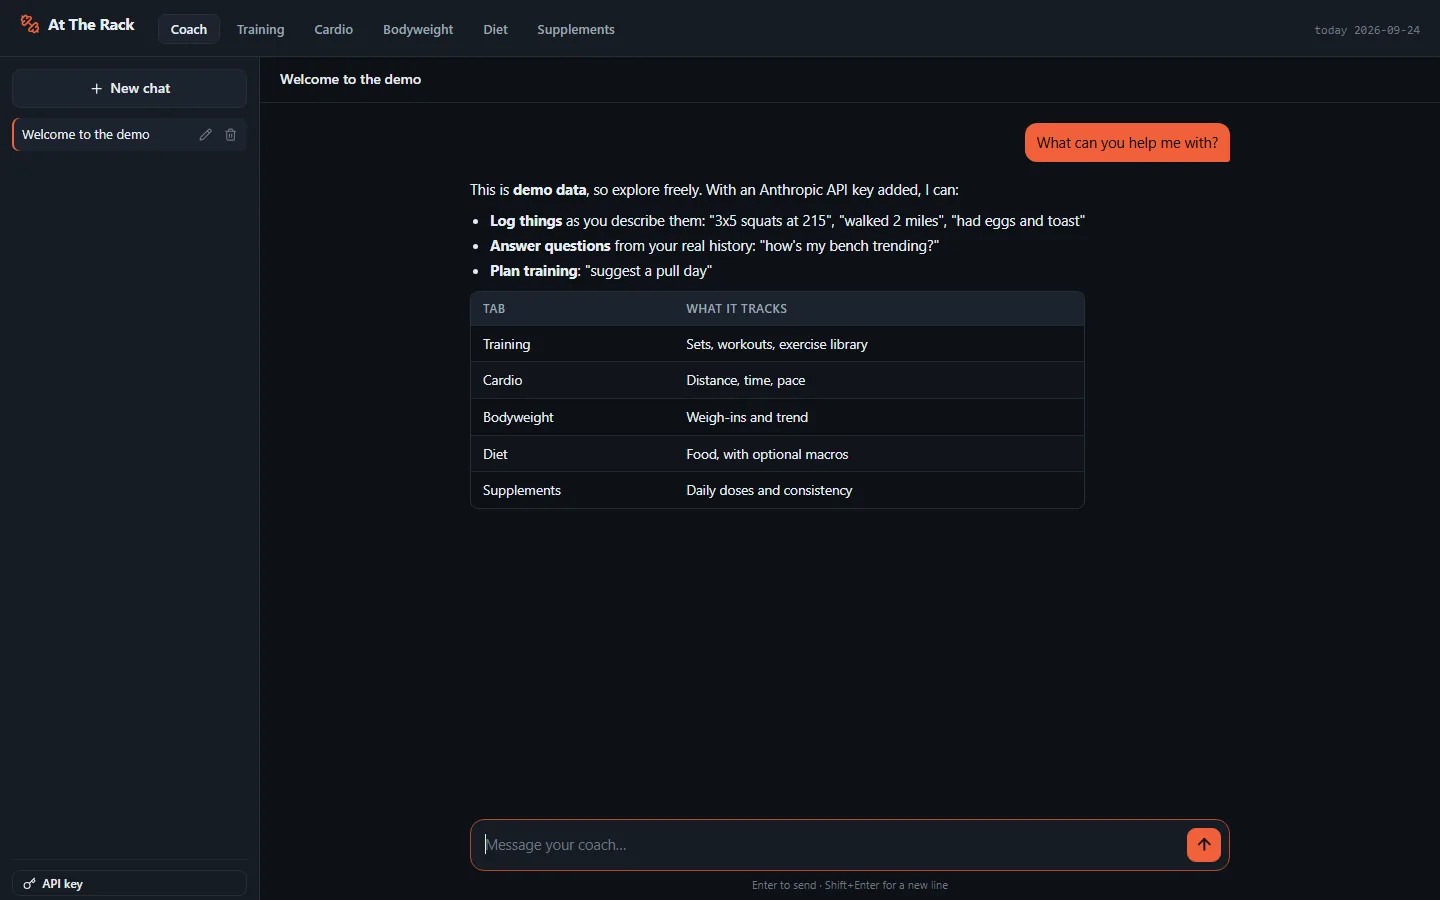
Task: Click the 'Welcome to the demo' page heading
Action: pyautogui.click(x=351, y=79)
